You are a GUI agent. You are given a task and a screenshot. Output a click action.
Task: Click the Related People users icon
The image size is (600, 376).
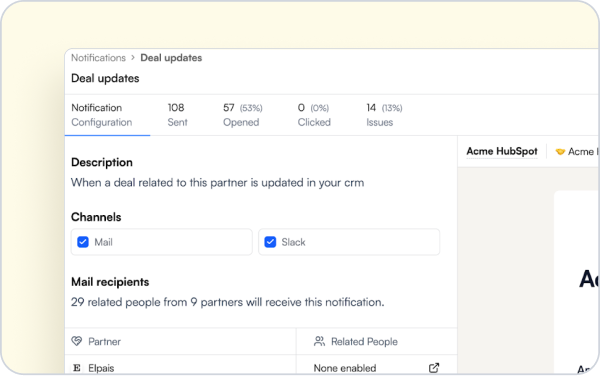point(319,341)
